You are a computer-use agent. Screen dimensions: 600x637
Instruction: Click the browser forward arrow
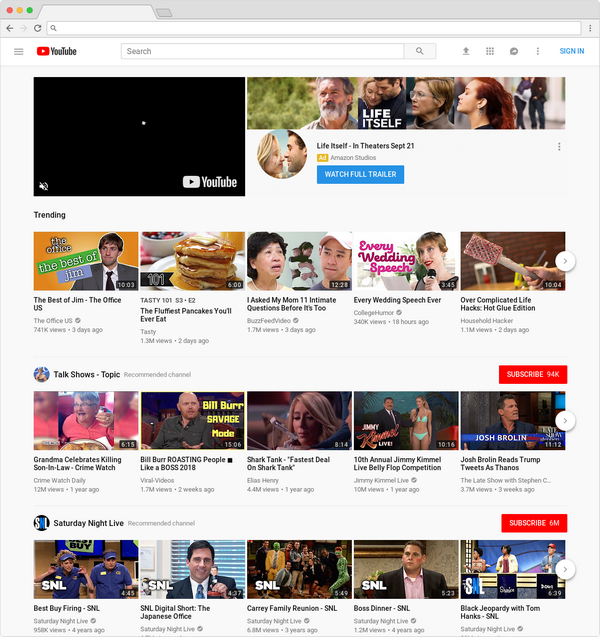coord(24,28)
